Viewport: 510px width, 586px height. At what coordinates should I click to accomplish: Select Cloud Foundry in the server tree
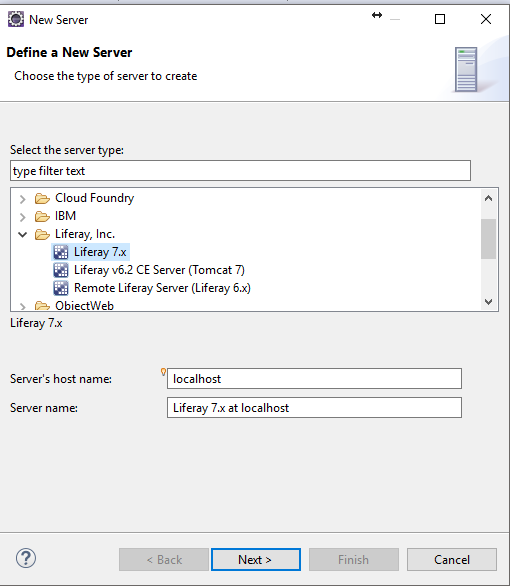click(x=95, y=198)
